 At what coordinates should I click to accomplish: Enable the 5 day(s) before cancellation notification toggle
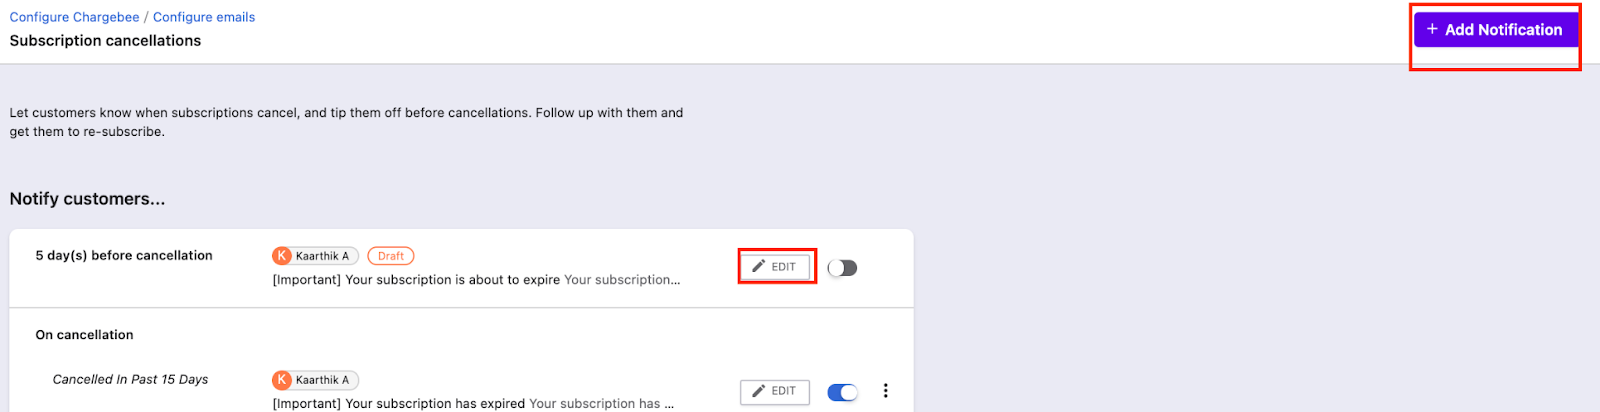tap(842, 268)
